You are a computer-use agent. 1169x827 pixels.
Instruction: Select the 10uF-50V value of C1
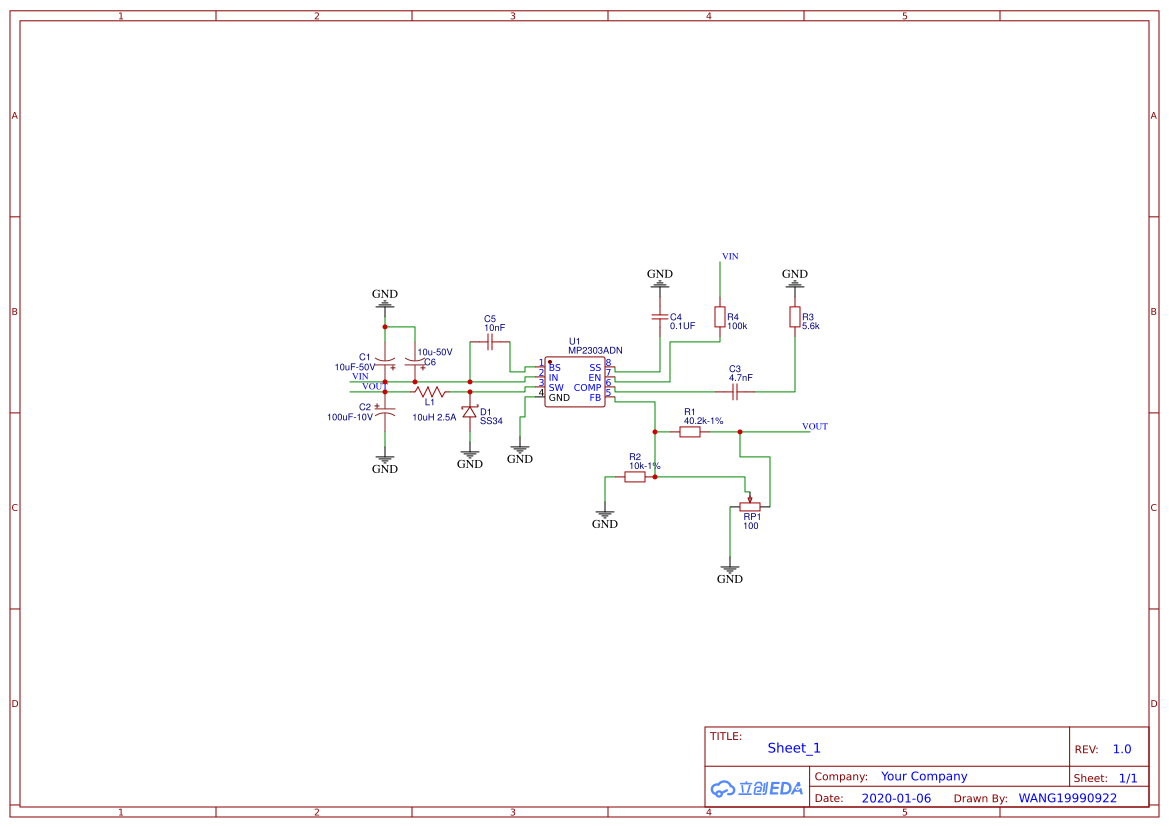coord(355,368)
